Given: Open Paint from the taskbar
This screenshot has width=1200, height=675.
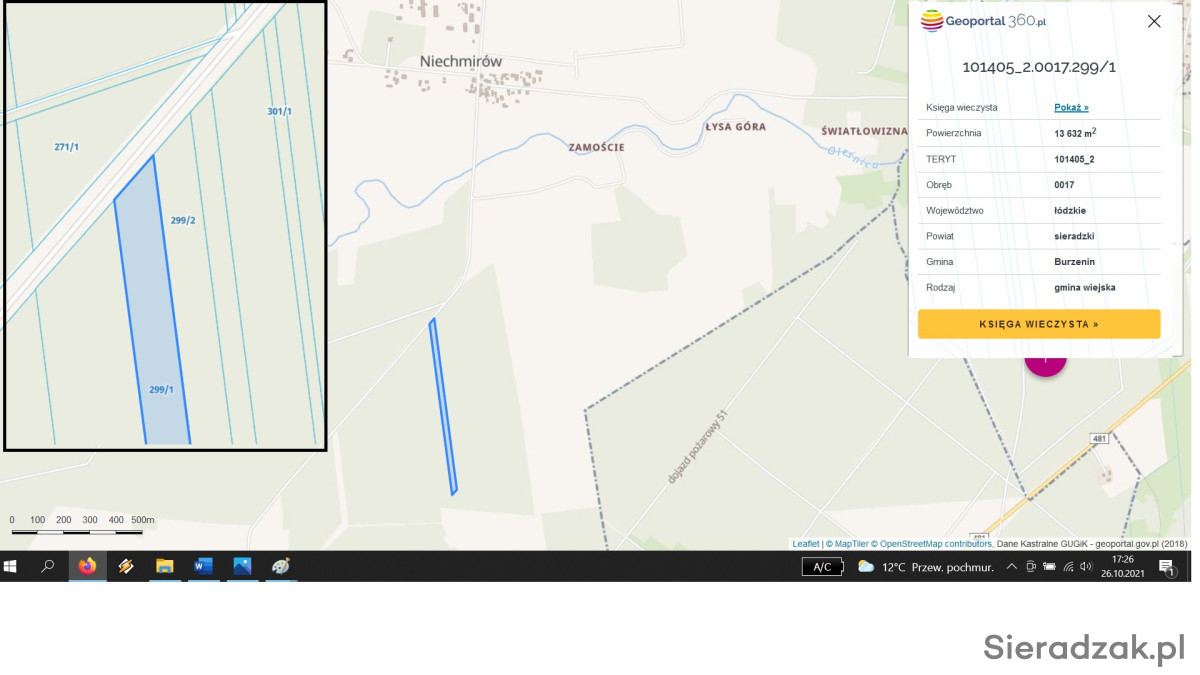Looking at the screenshot, I should point(281,566).
